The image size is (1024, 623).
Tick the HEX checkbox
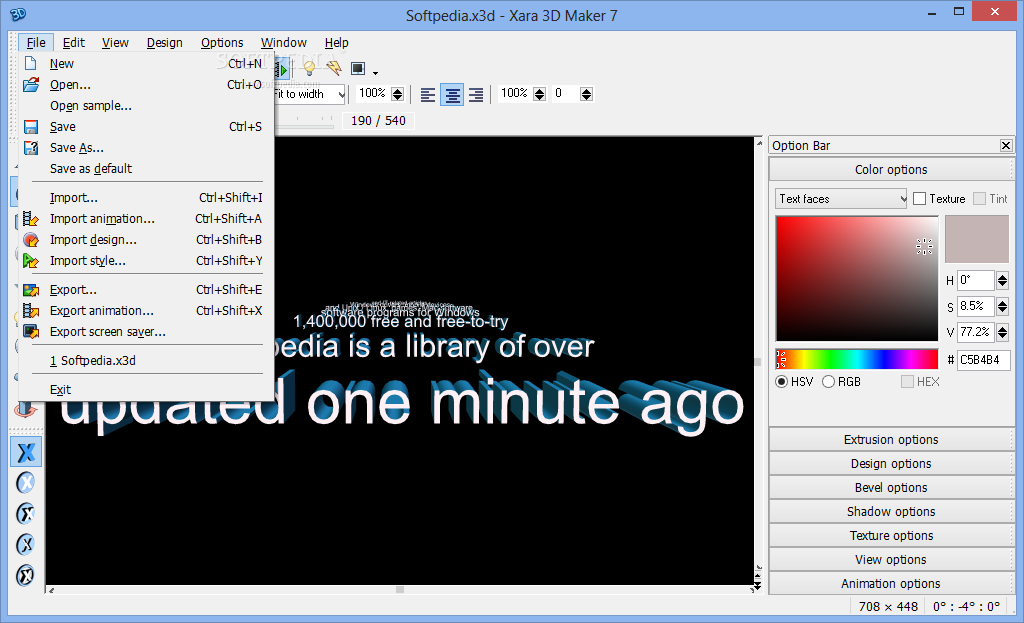[907, 381]
